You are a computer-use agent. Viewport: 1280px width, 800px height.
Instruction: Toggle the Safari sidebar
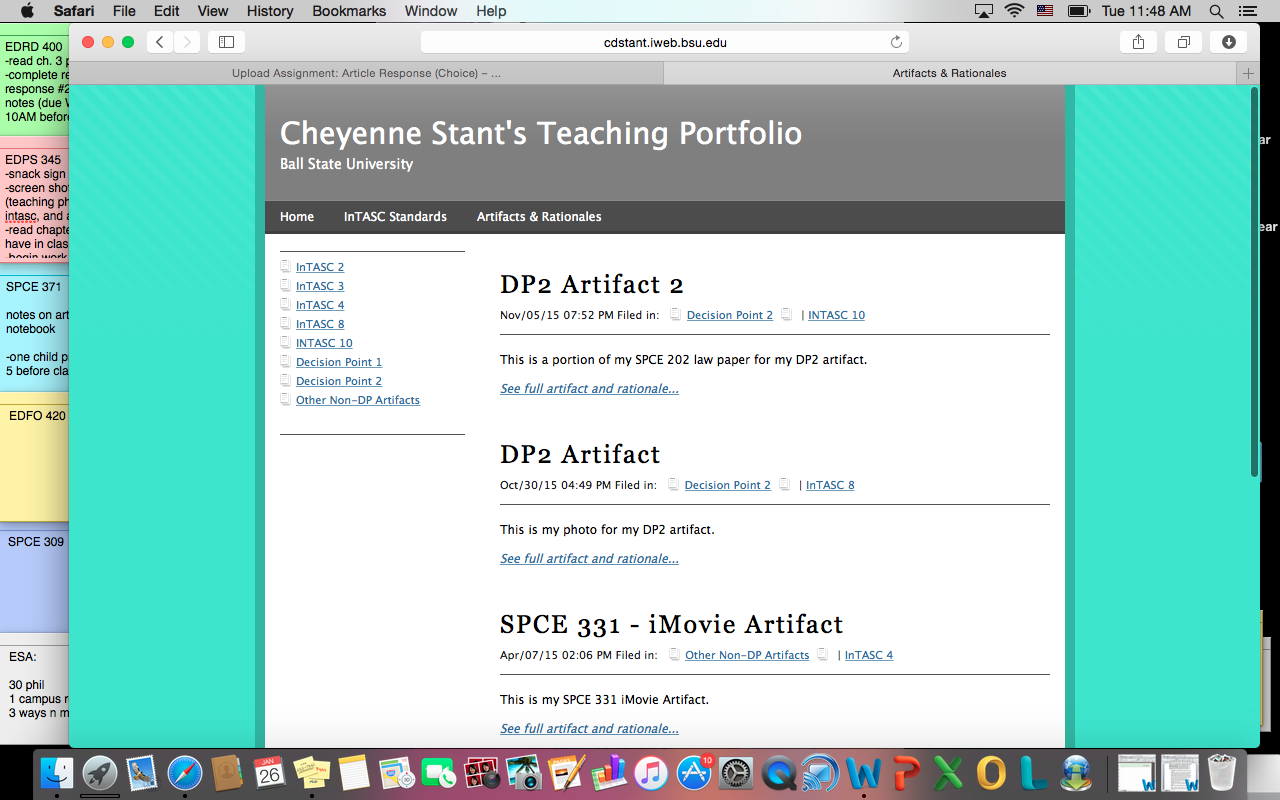[x=226, y=42]
